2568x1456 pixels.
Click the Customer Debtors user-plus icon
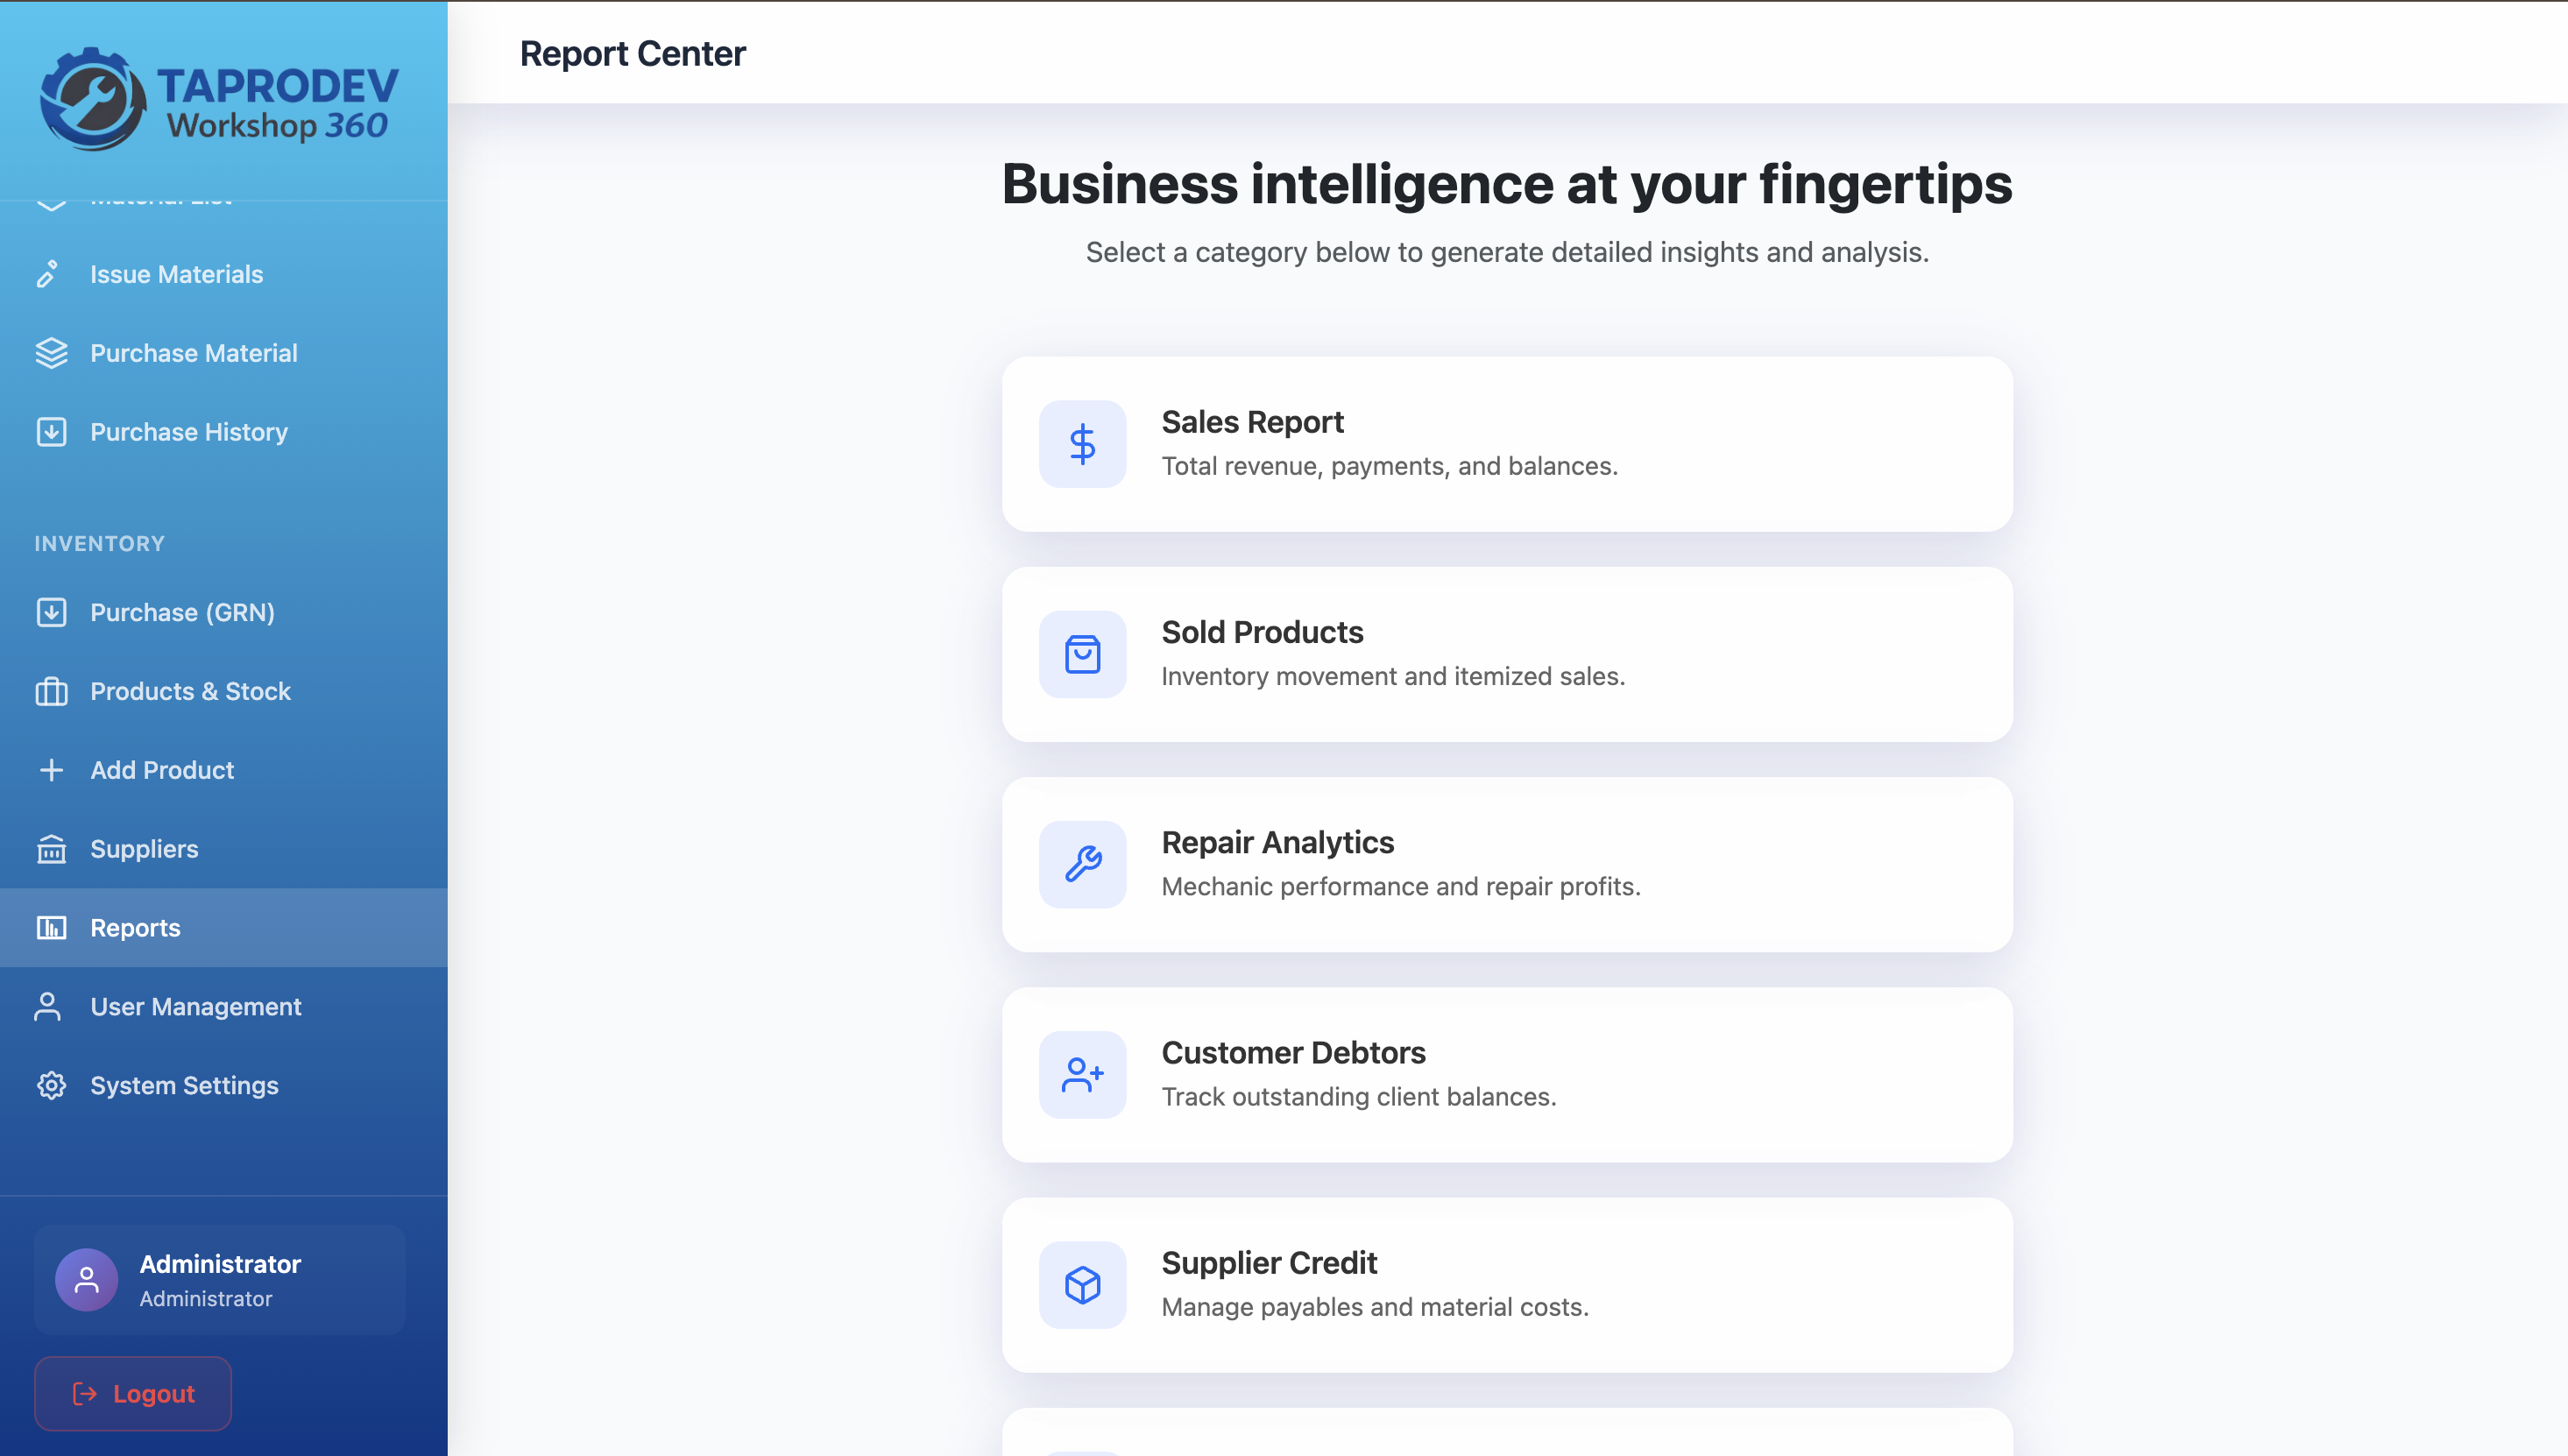click(1082, 1075)
